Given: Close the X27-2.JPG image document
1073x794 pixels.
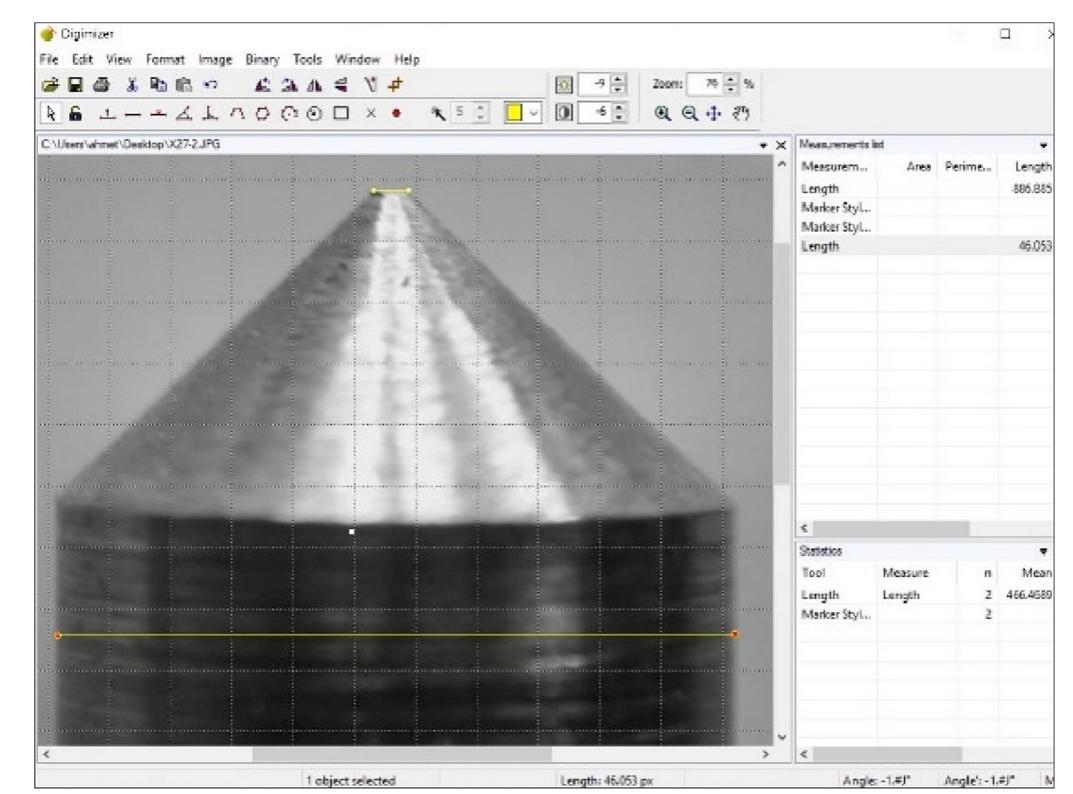Looking at the screenshot, I should pos(781,145).
